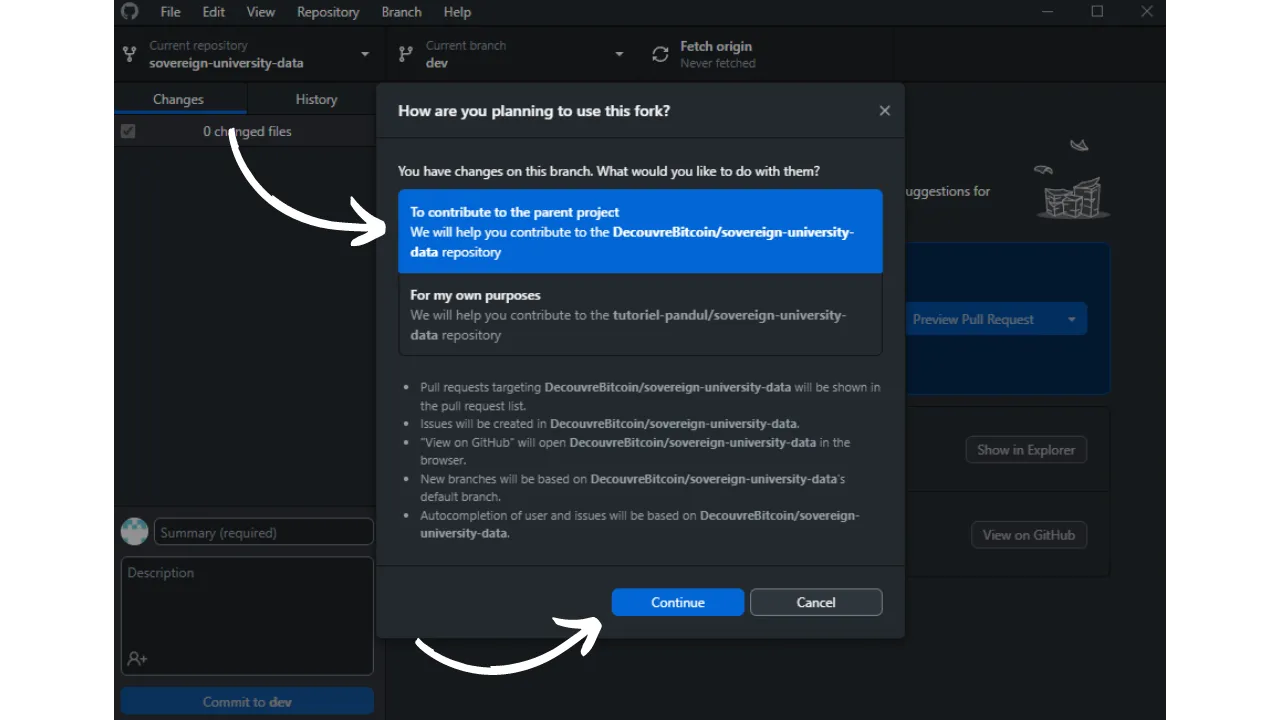This screenshot has width=1280, height=720.
Task: Click the Fetch origin button
Action: [x=766, y=54]
